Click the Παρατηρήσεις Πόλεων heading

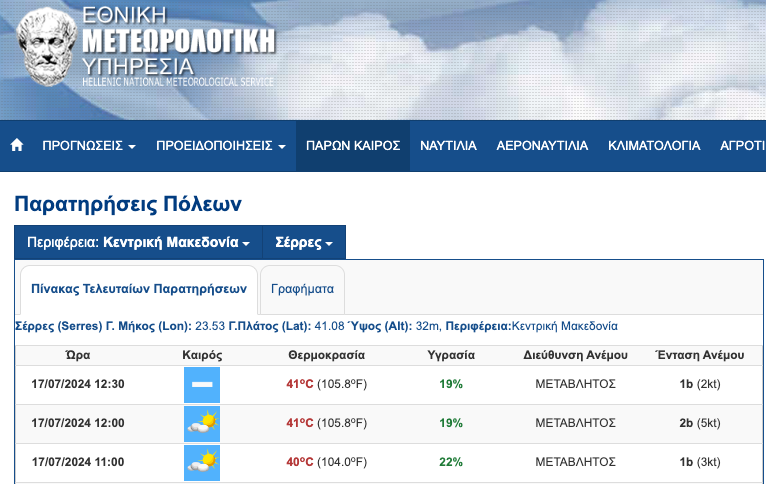(x=128, y=204)
